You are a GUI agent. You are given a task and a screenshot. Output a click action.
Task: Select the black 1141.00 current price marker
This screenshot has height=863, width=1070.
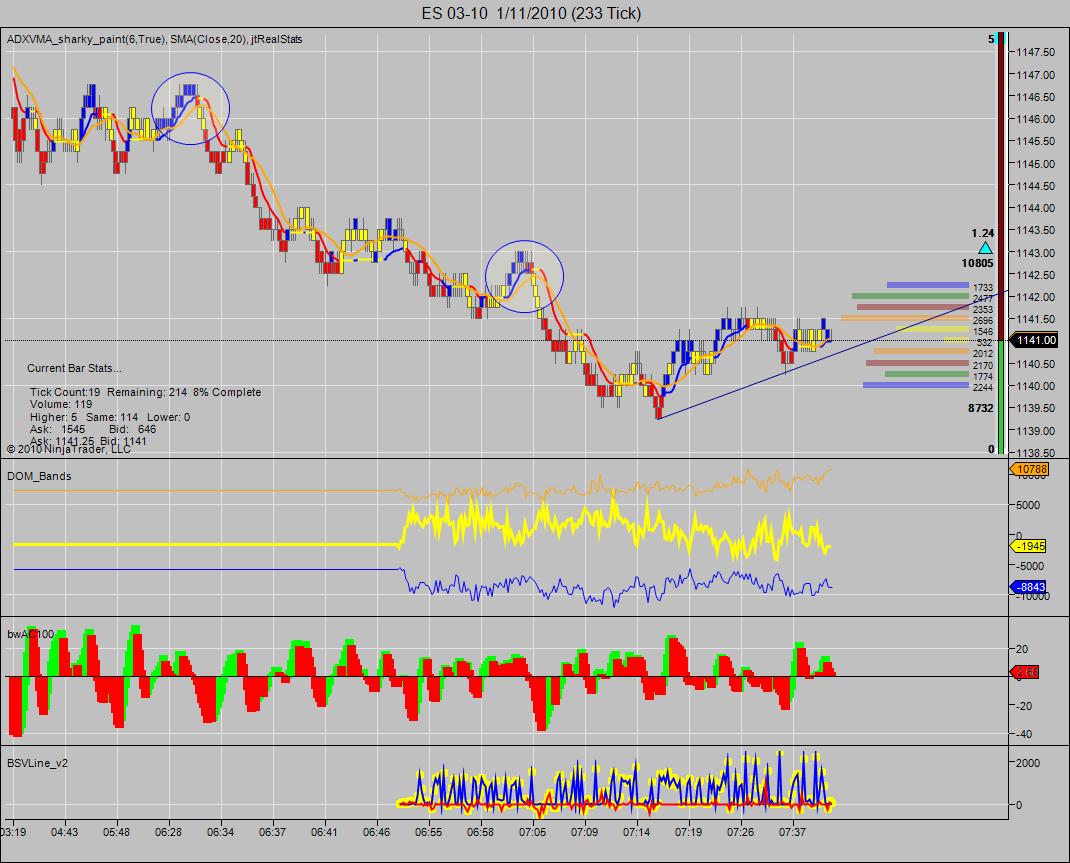pyautogui.click(x=1035, y=340)
